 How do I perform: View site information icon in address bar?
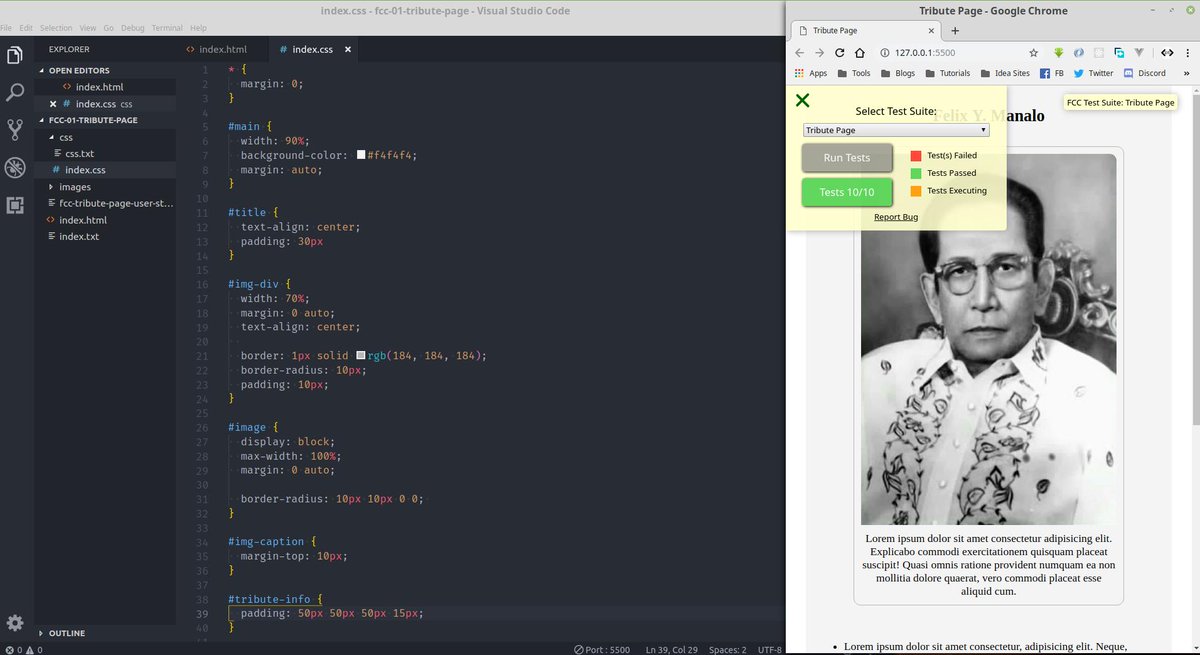(x=886, y=53)
